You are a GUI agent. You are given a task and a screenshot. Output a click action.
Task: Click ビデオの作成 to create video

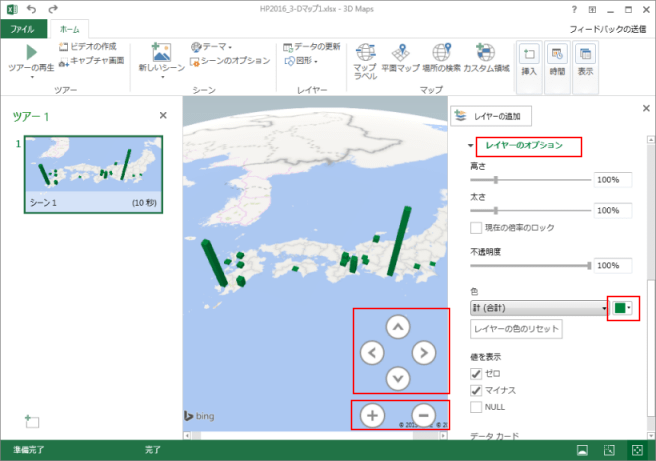[x=88, y=46]
